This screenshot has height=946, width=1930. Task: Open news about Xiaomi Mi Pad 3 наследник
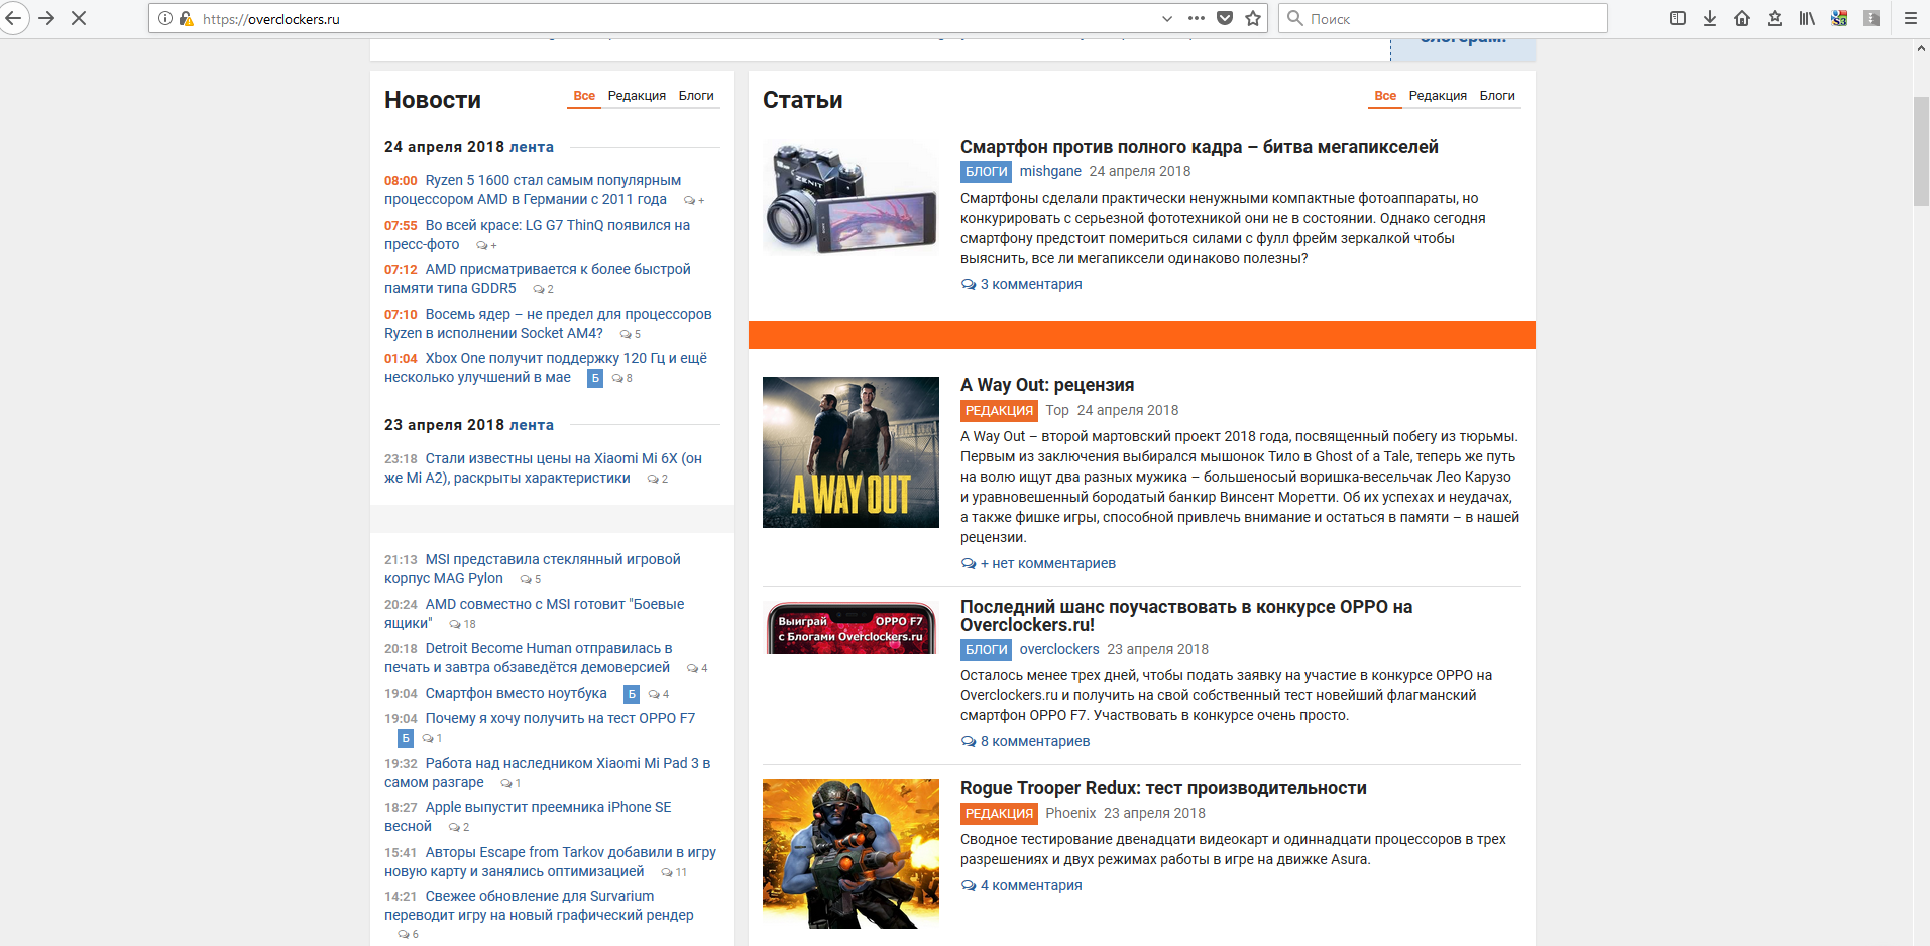547,773
